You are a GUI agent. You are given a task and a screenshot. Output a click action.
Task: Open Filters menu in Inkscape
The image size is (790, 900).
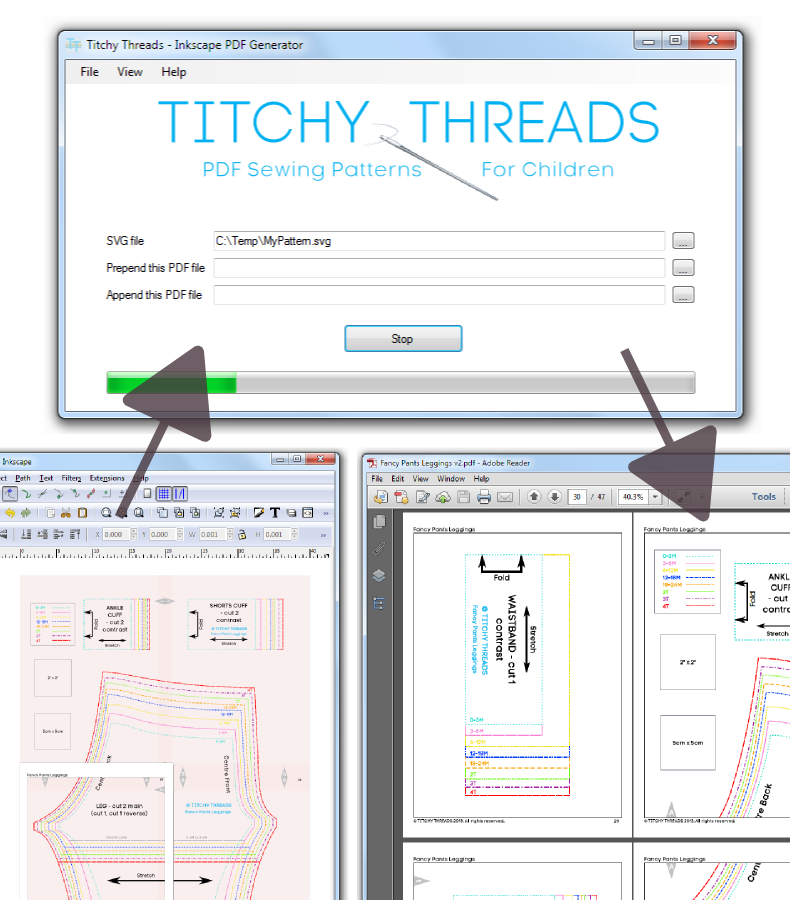pyautogui.click(x=71, y=478)
